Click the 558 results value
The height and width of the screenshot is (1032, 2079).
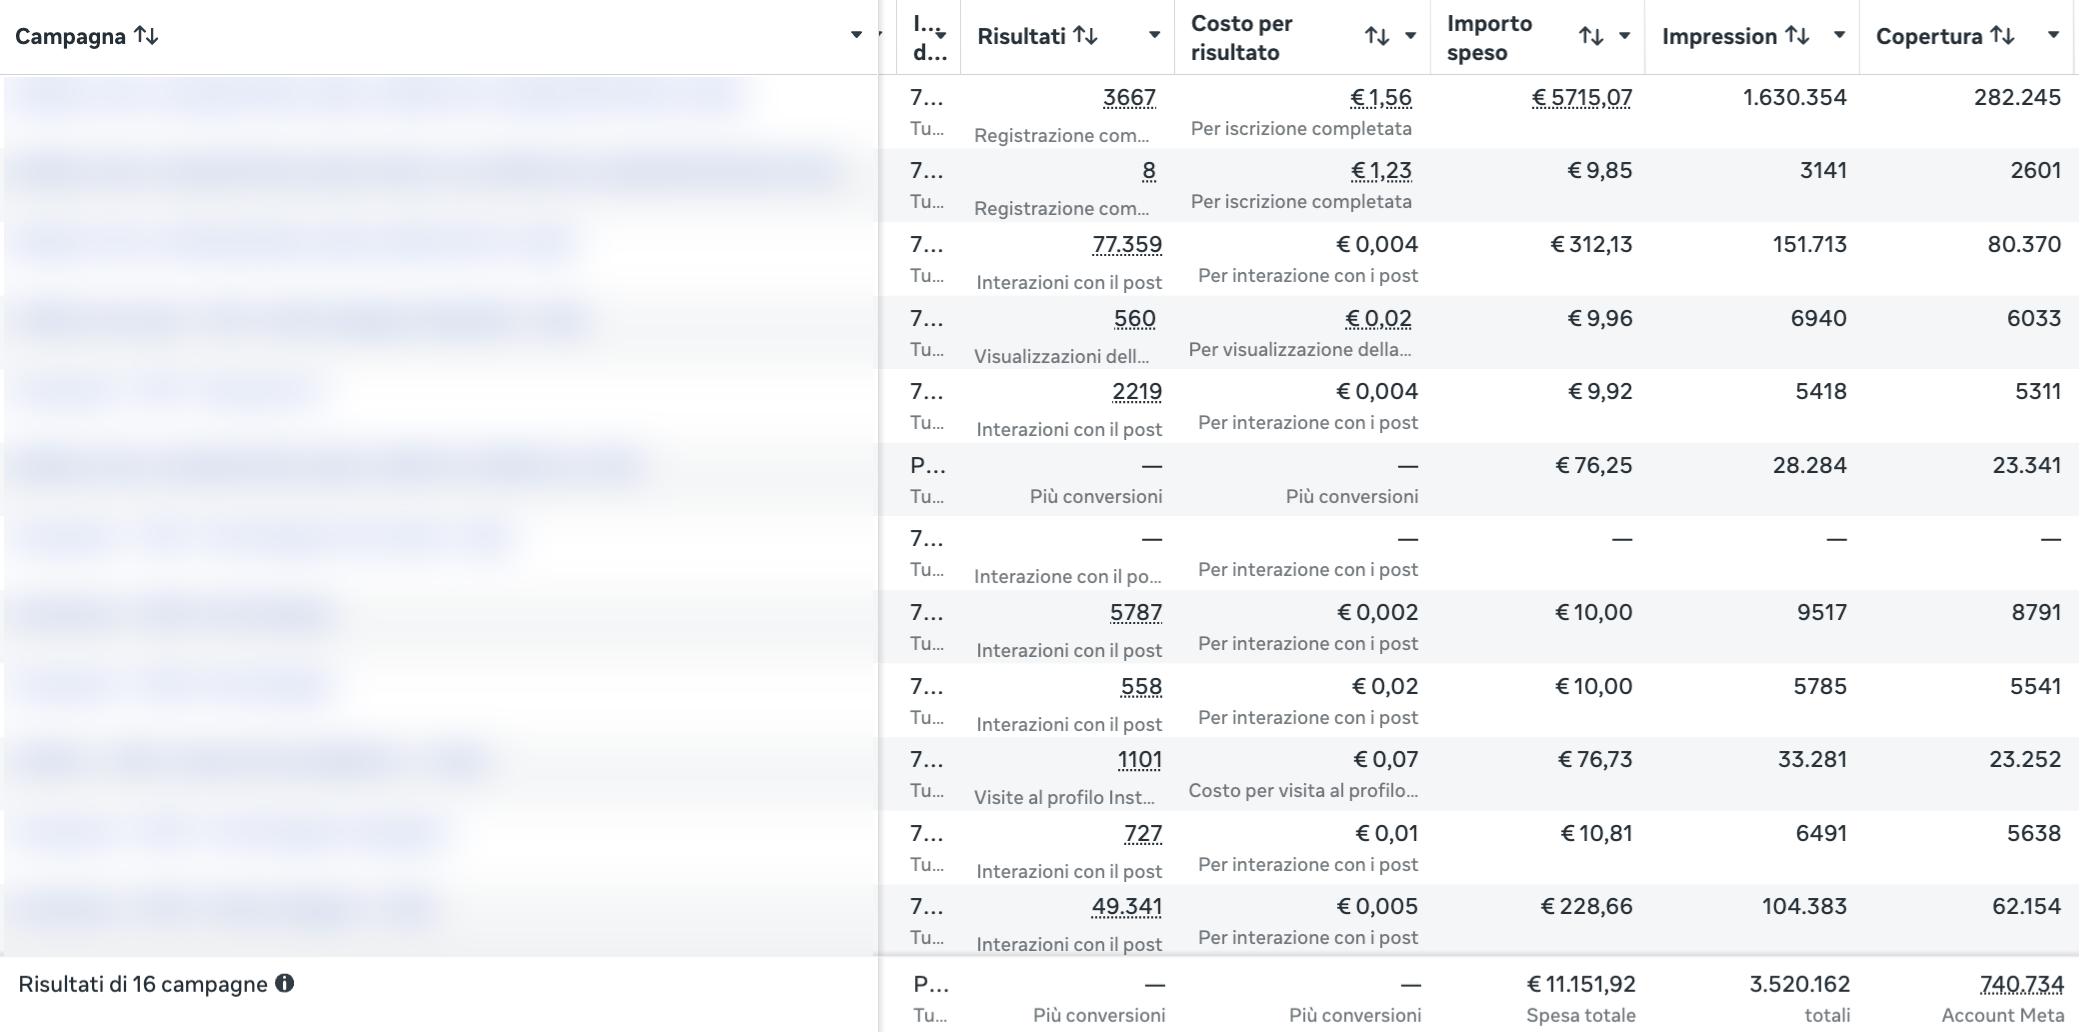click(x=1141, y=687)
